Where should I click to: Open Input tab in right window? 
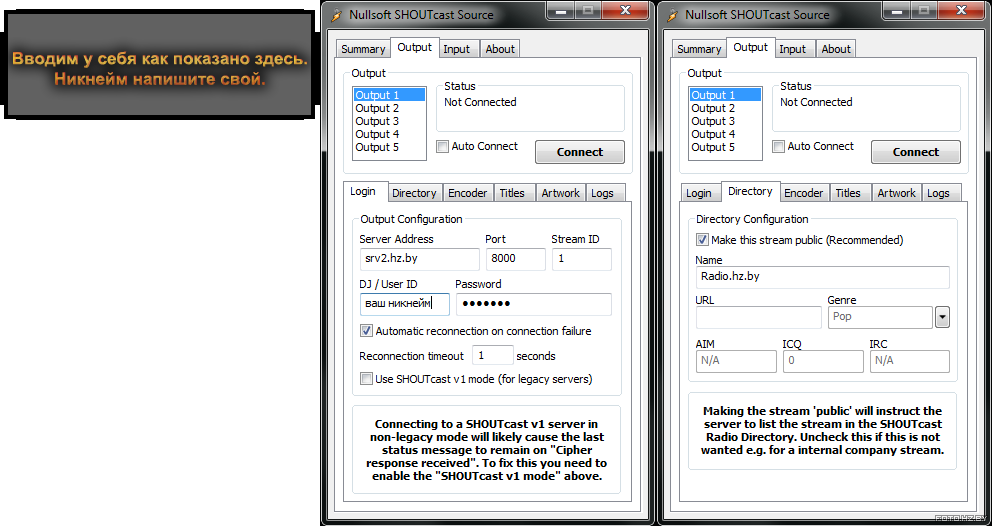click(793, 49)
